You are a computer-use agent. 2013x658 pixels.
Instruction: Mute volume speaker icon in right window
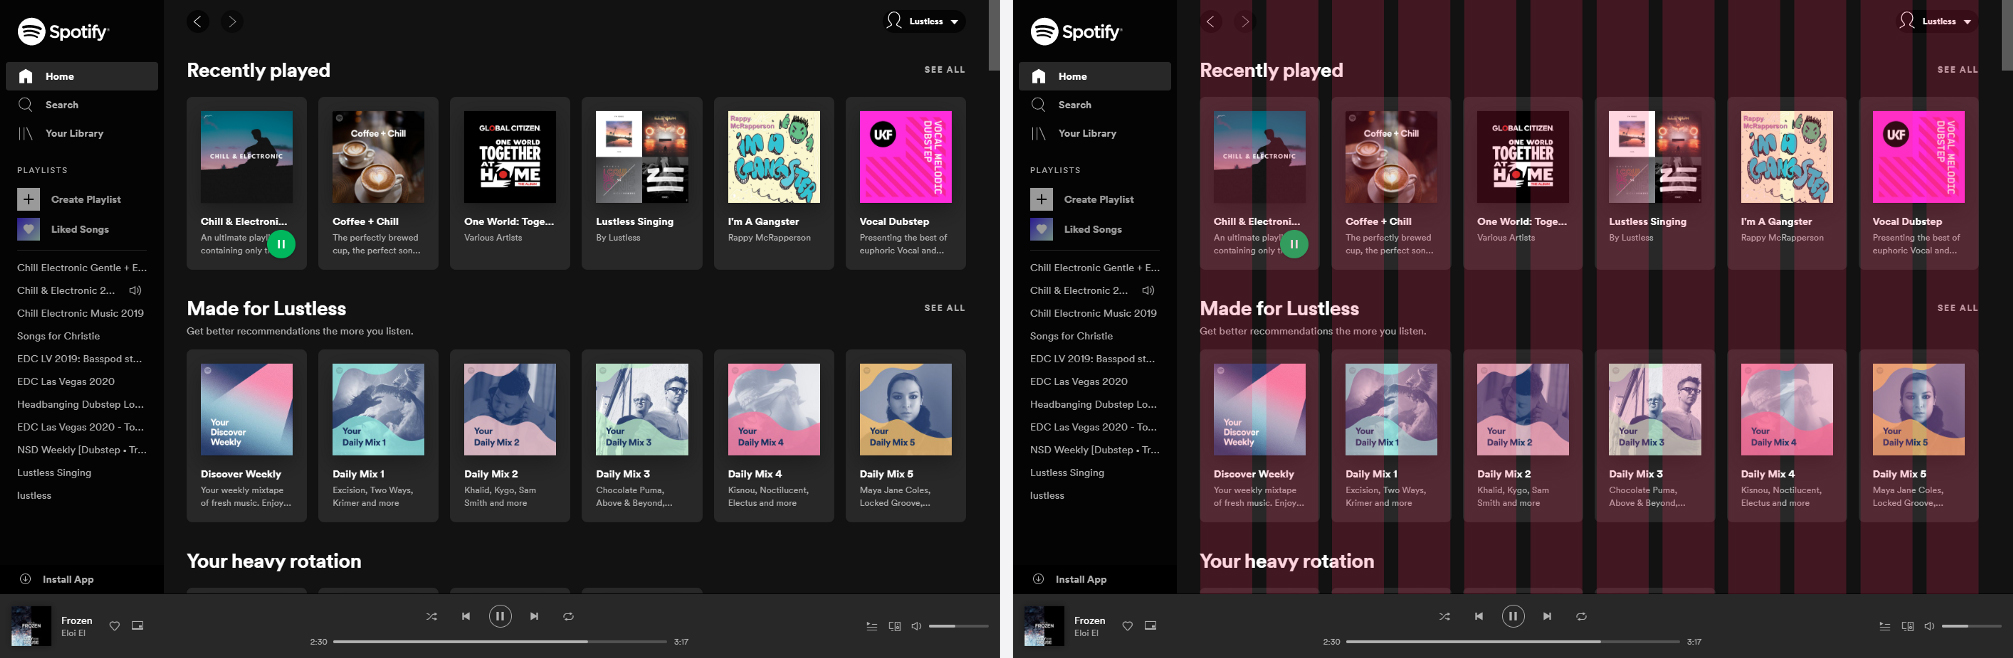tap(1929, 626)
